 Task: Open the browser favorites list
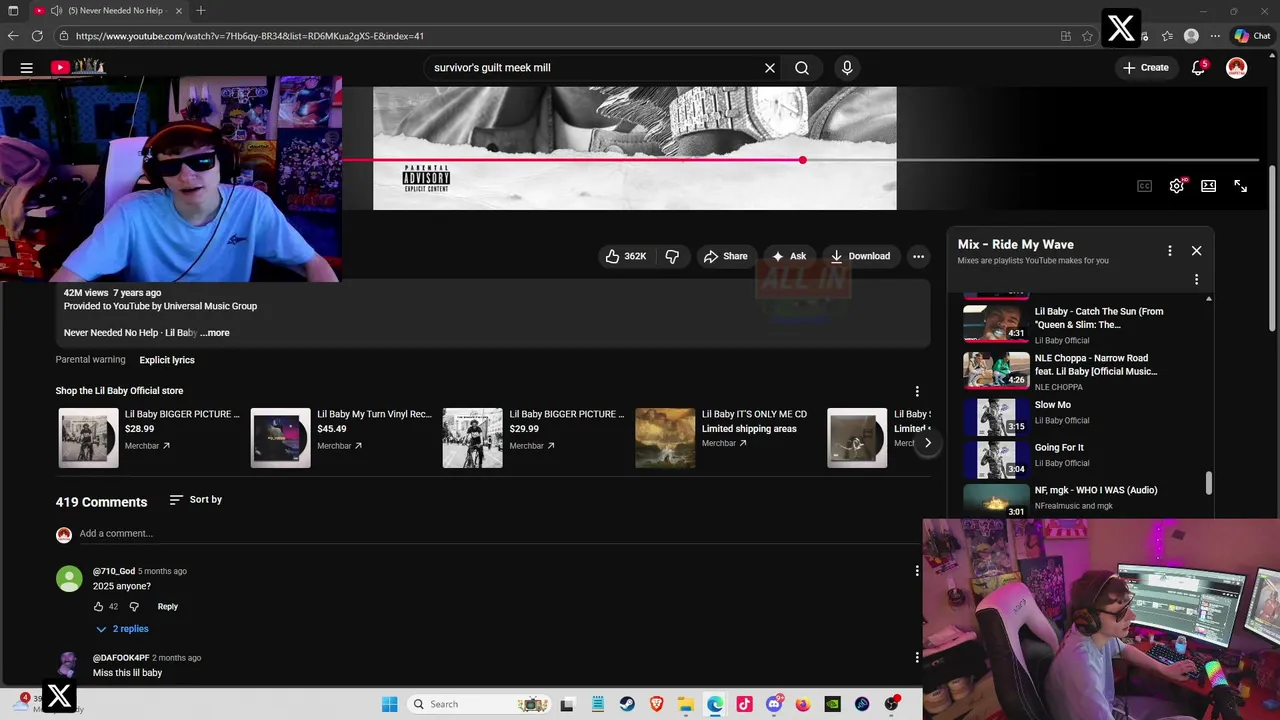point(1167,36)
